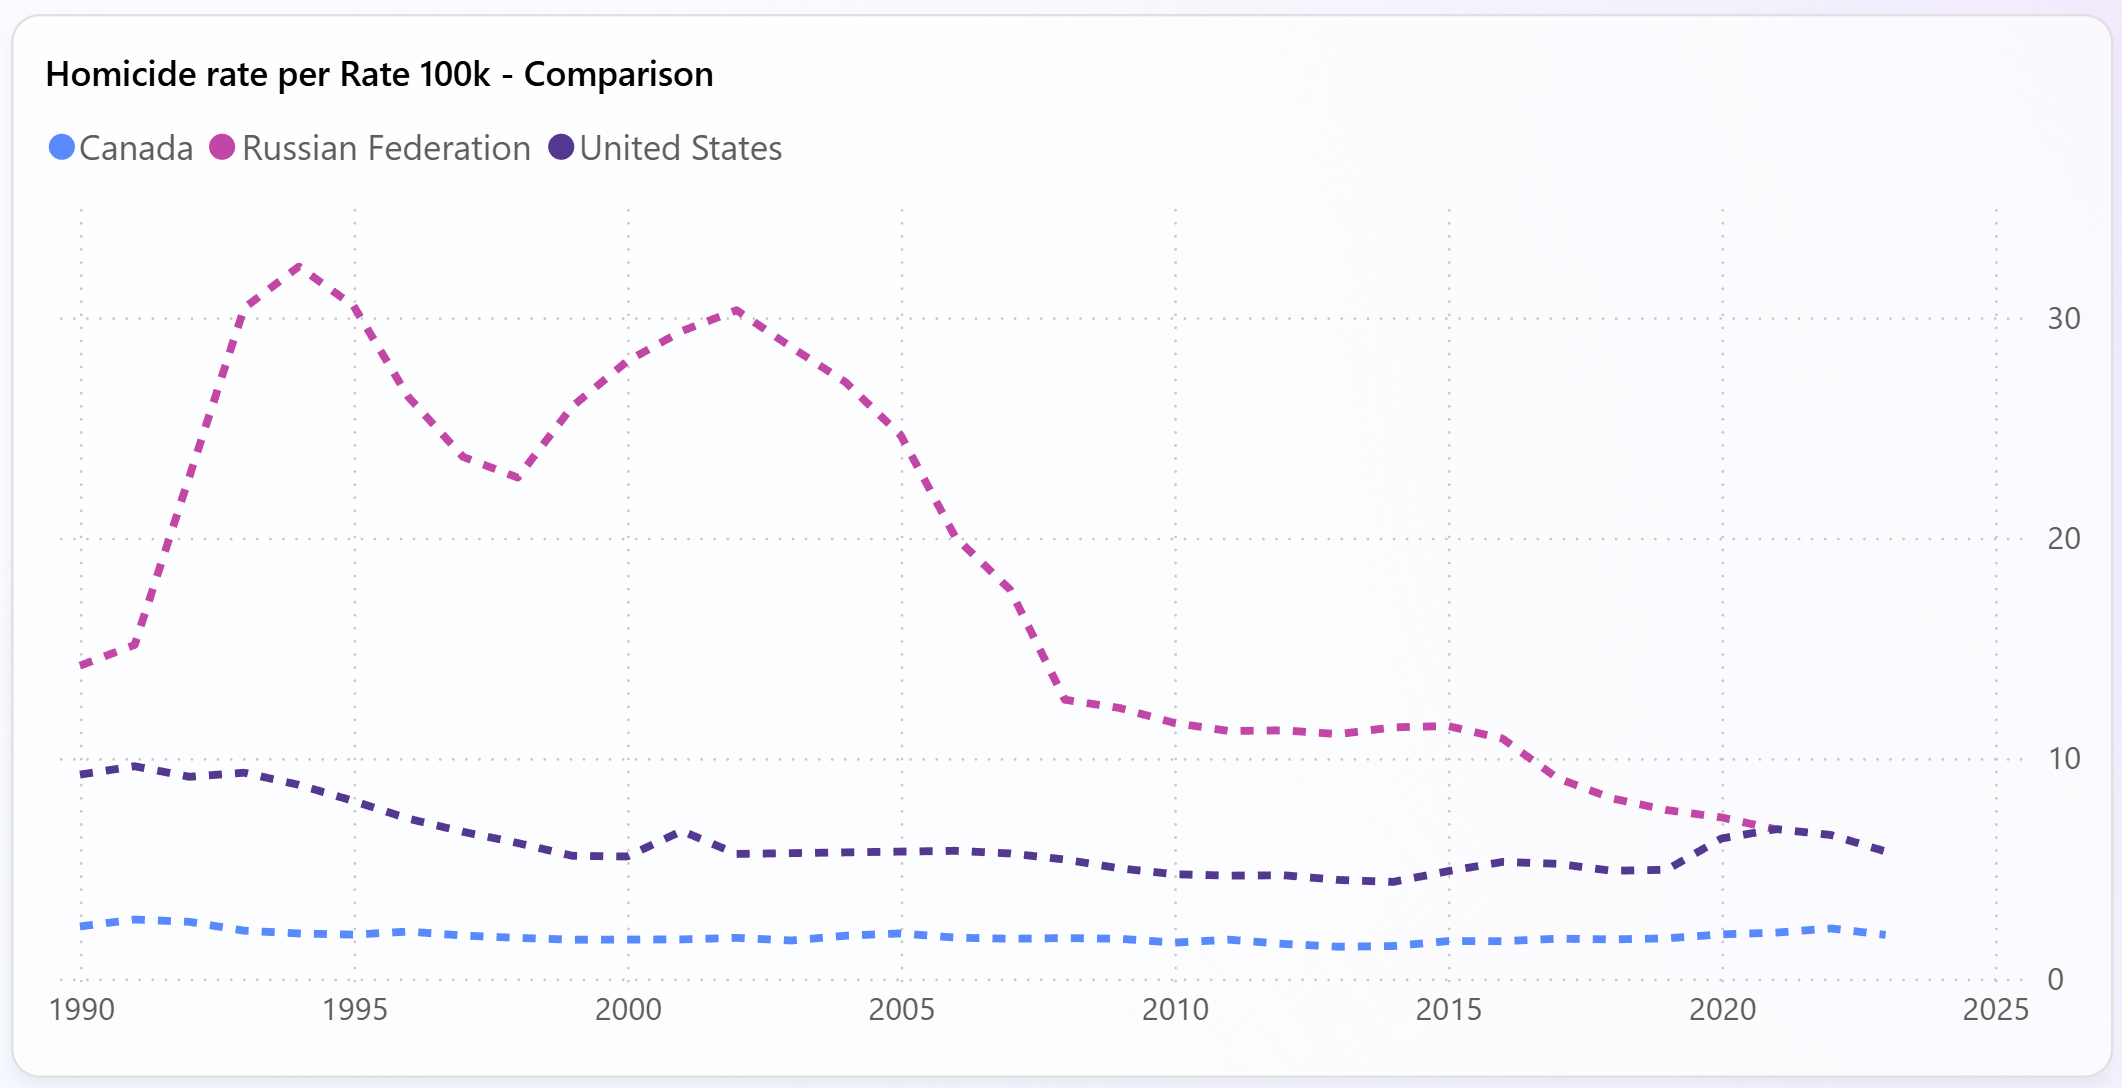This screenshot has width=2122, height=1088.
Task: Click the Russian Federation legend color dot
Action: coord(222,148)
